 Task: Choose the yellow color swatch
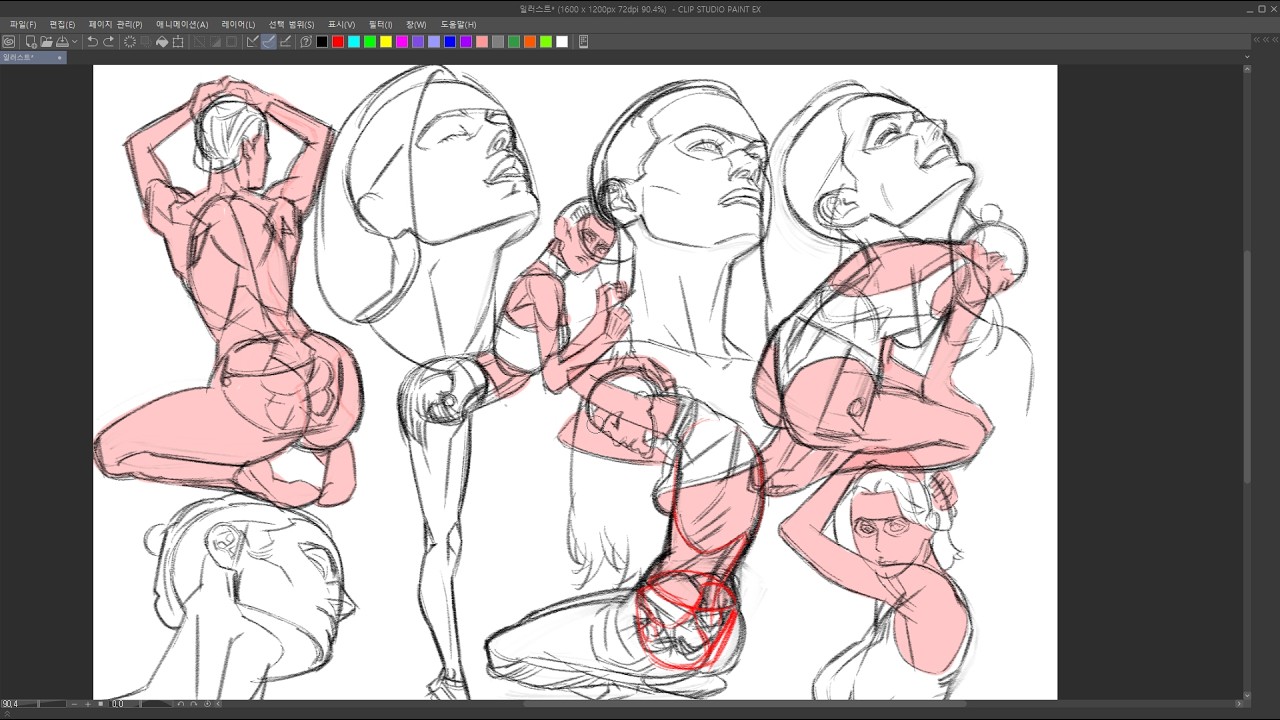[386, 42]
